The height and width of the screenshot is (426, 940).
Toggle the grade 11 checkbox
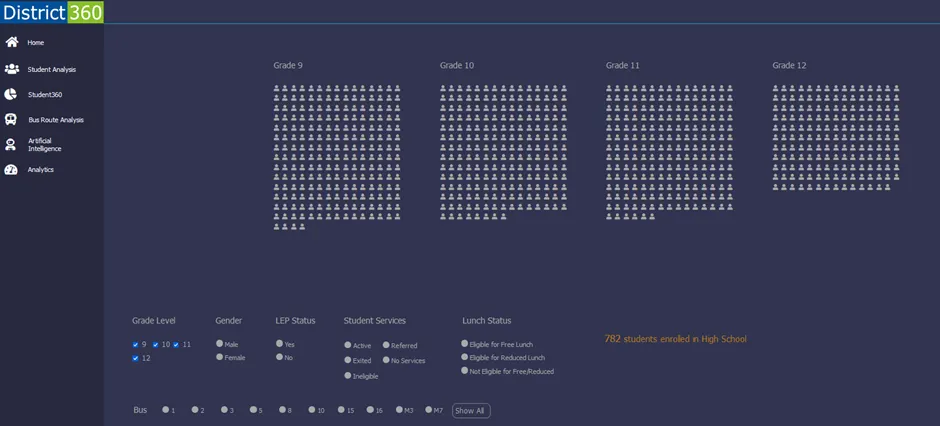pos(176,345)
